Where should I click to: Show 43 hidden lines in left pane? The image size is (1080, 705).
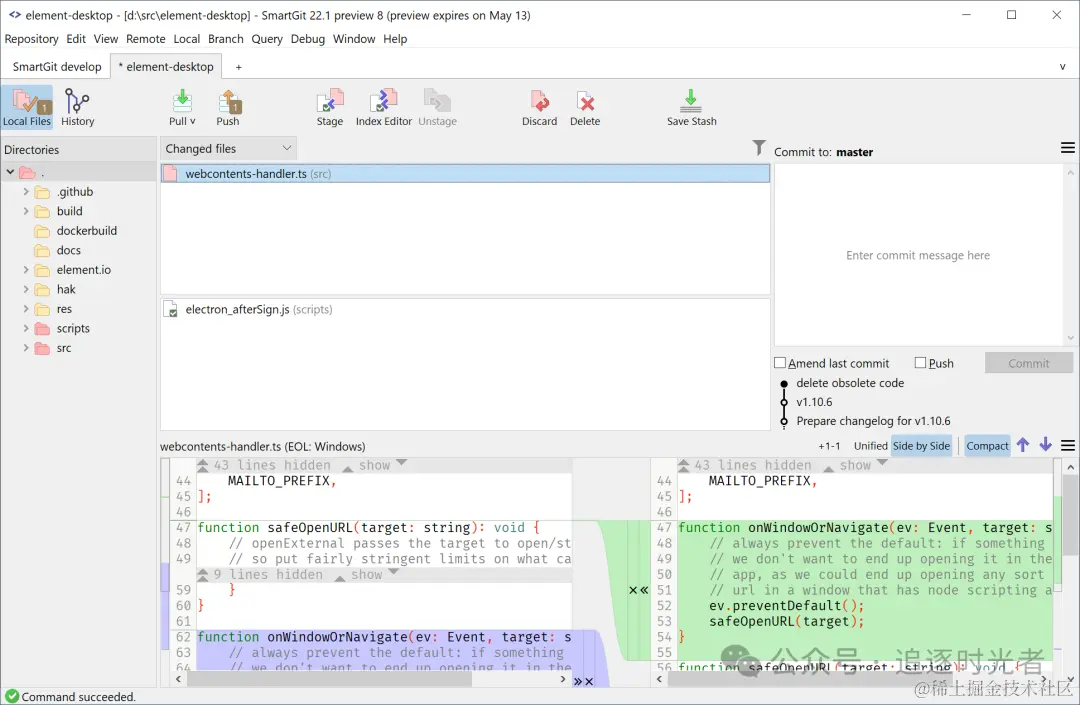pos(374,465)
